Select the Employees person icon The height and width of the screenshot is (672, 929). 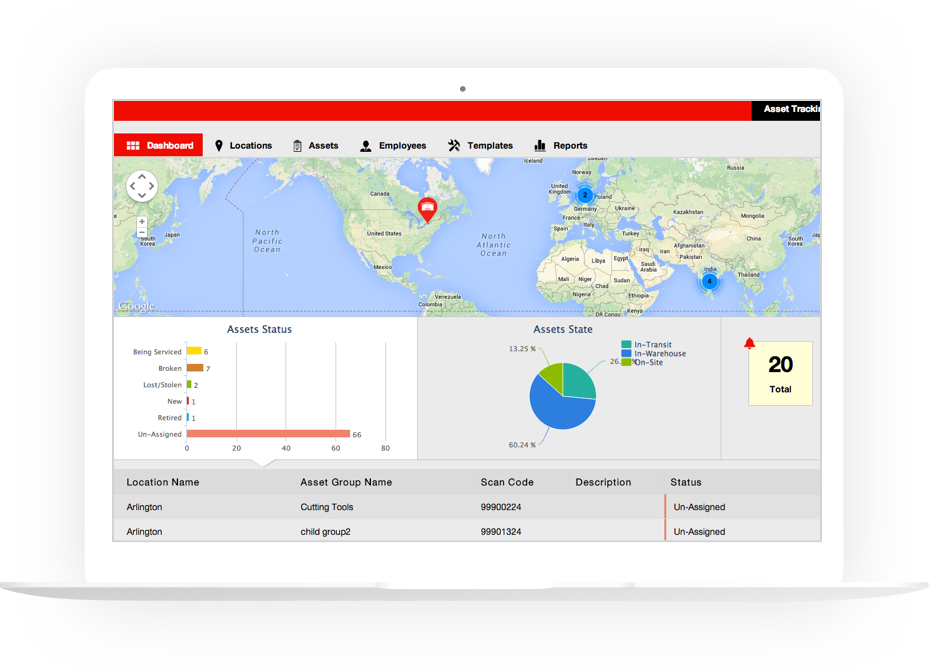(365, 145)
